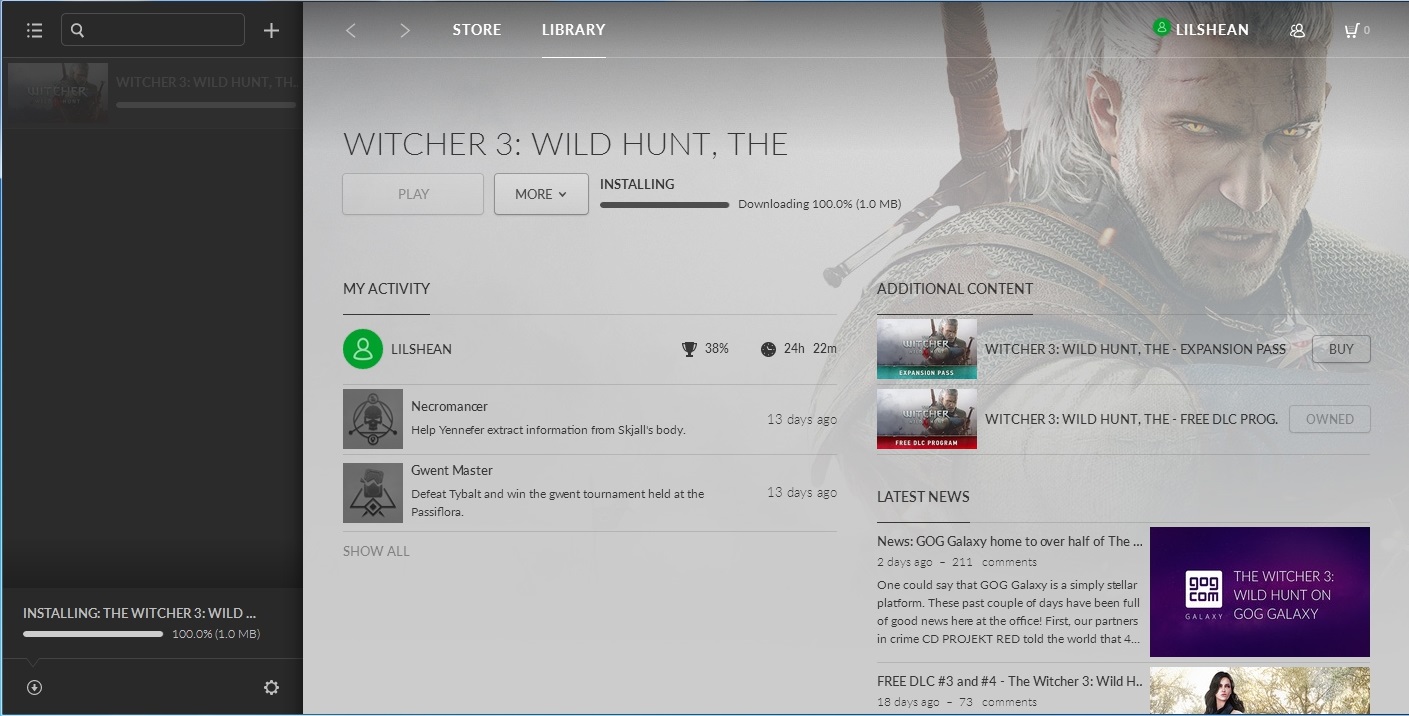Screen dimensions: 1409x716
Task: Click the Witcher 3 sidebar item progress bar
Action: 206,104
